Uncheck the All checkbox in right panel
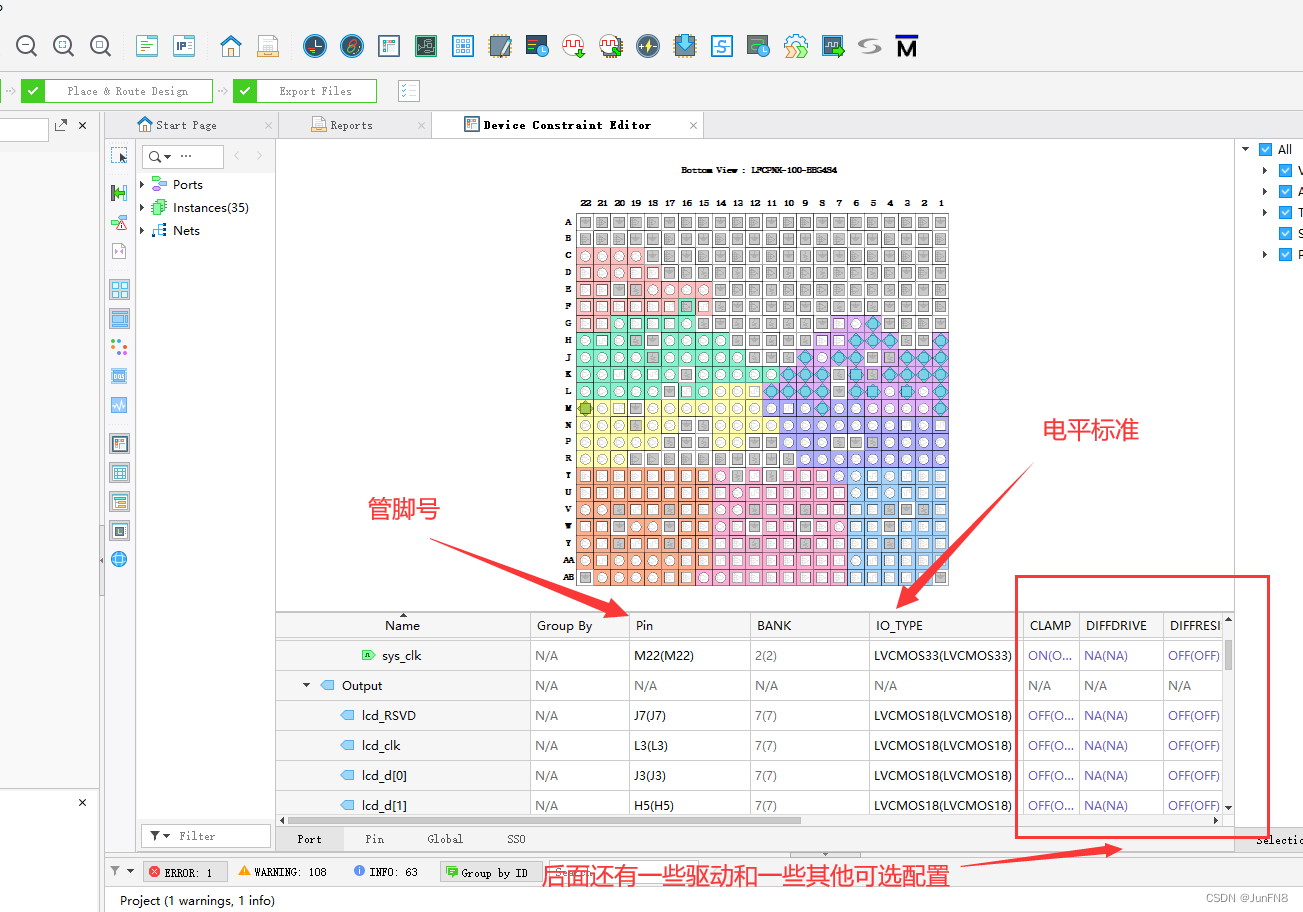Viewport: 1303px width, 912px height. [1266, 148]
